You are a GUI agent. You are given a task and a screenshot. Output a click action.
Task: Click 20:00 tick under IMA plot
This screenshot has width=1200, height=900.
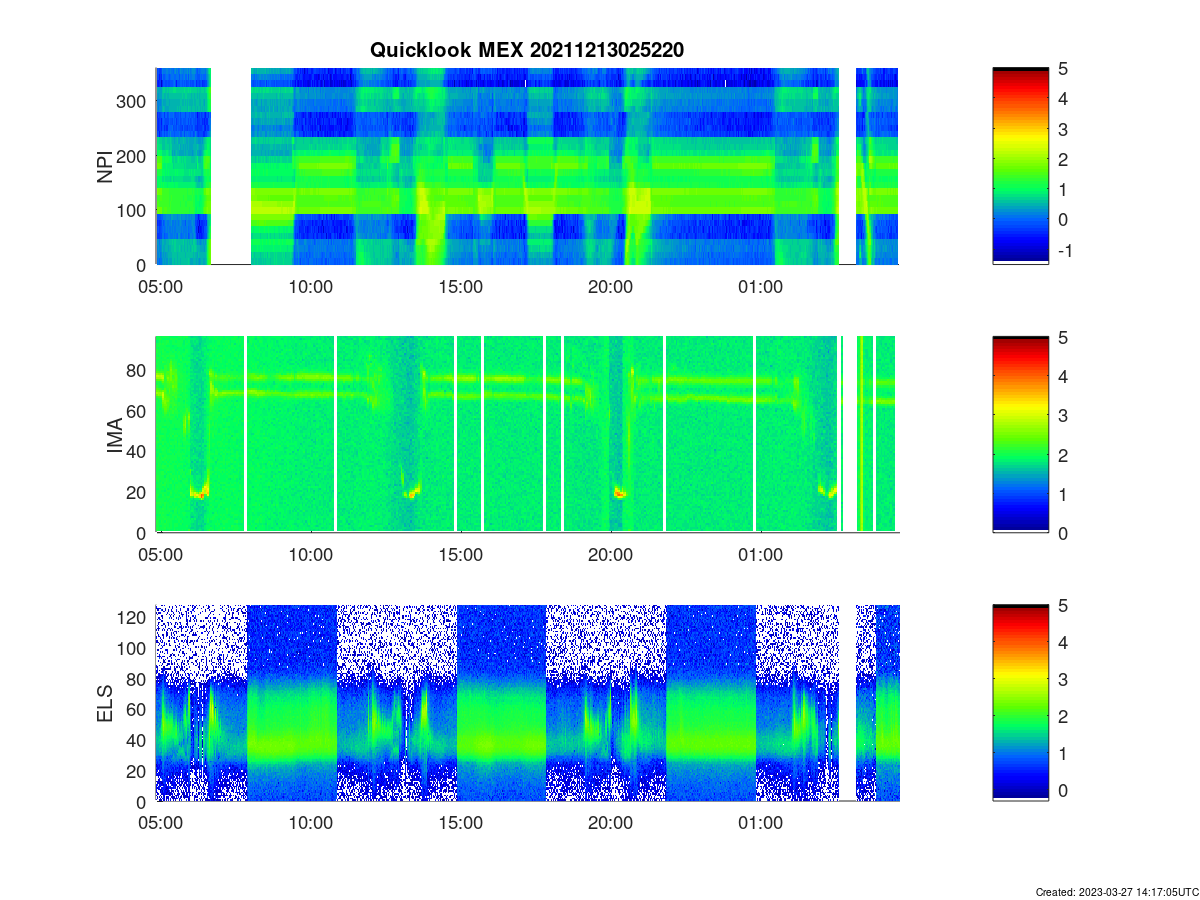[x=610, y=555]
